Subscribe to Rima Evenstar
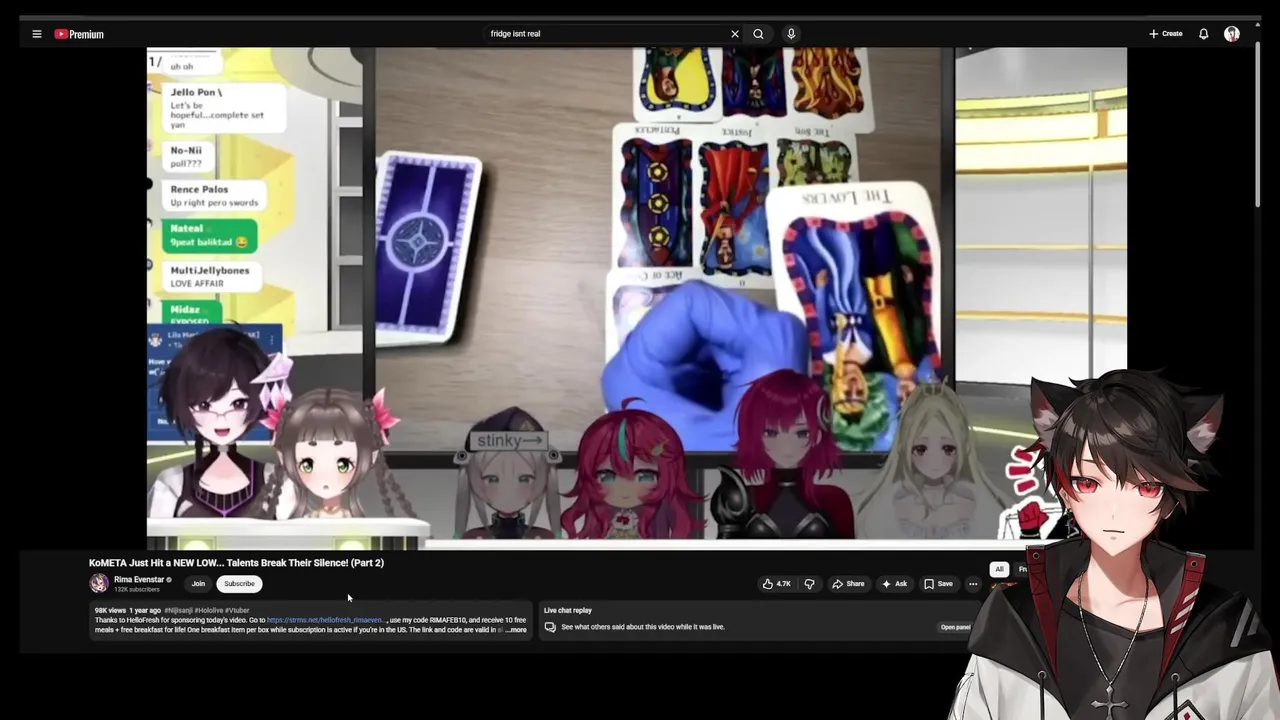 pos(239,584)
